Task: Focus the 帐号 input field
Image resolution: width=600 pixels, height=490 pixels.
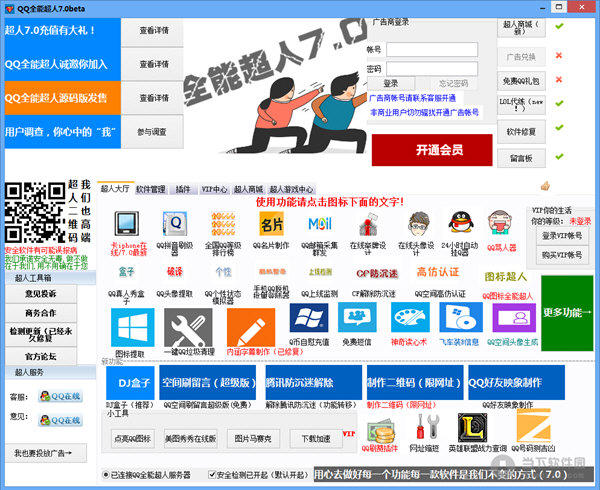Action: coord(432,50)
